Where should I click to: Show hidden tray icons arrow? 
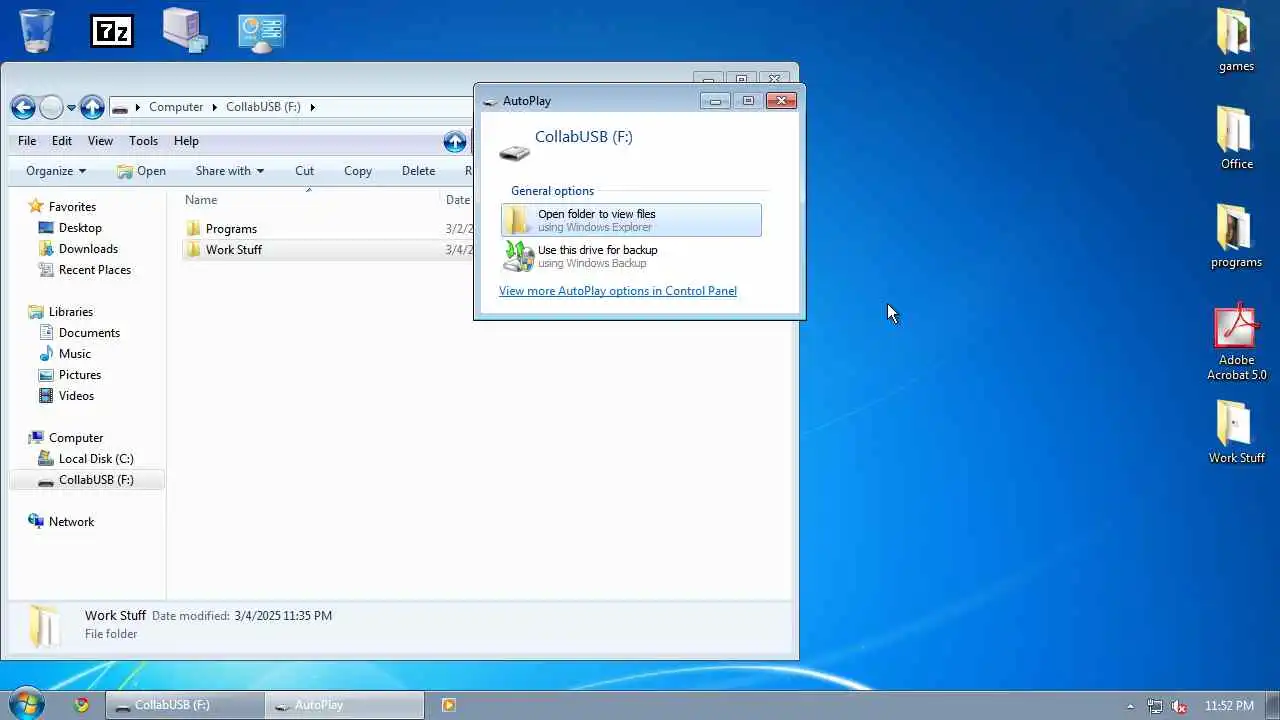click(1130, 706)
